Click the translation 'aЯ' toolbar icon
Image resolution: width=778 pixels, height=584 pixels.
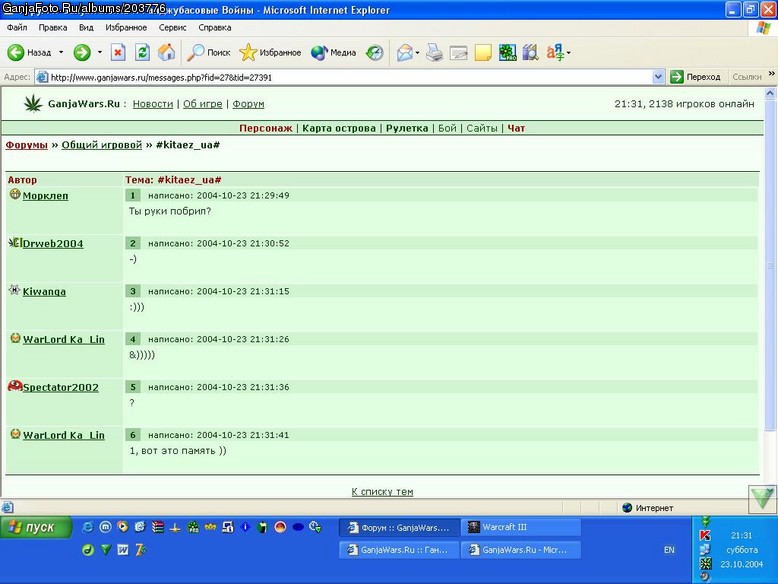click(555, 53)
